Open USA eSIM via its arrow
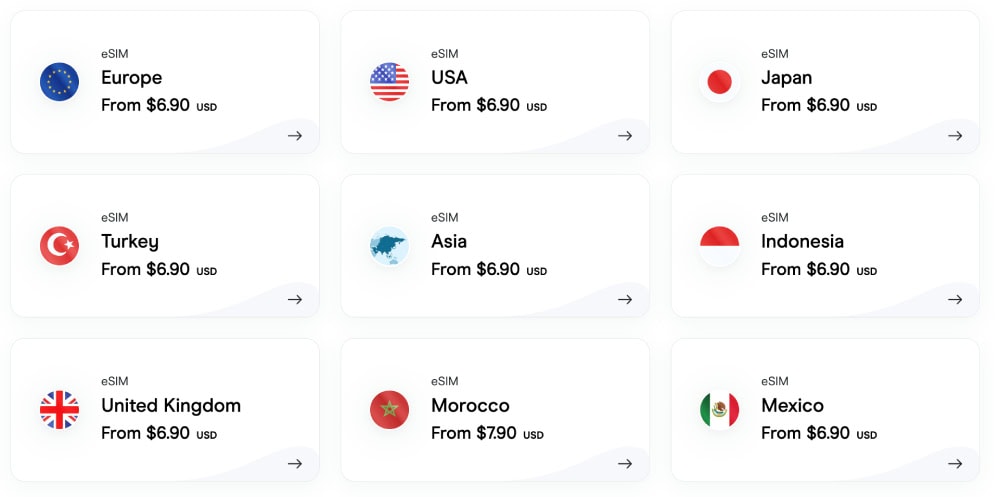The width and height of the screenshot is (1000, 497). coord(625,135)
